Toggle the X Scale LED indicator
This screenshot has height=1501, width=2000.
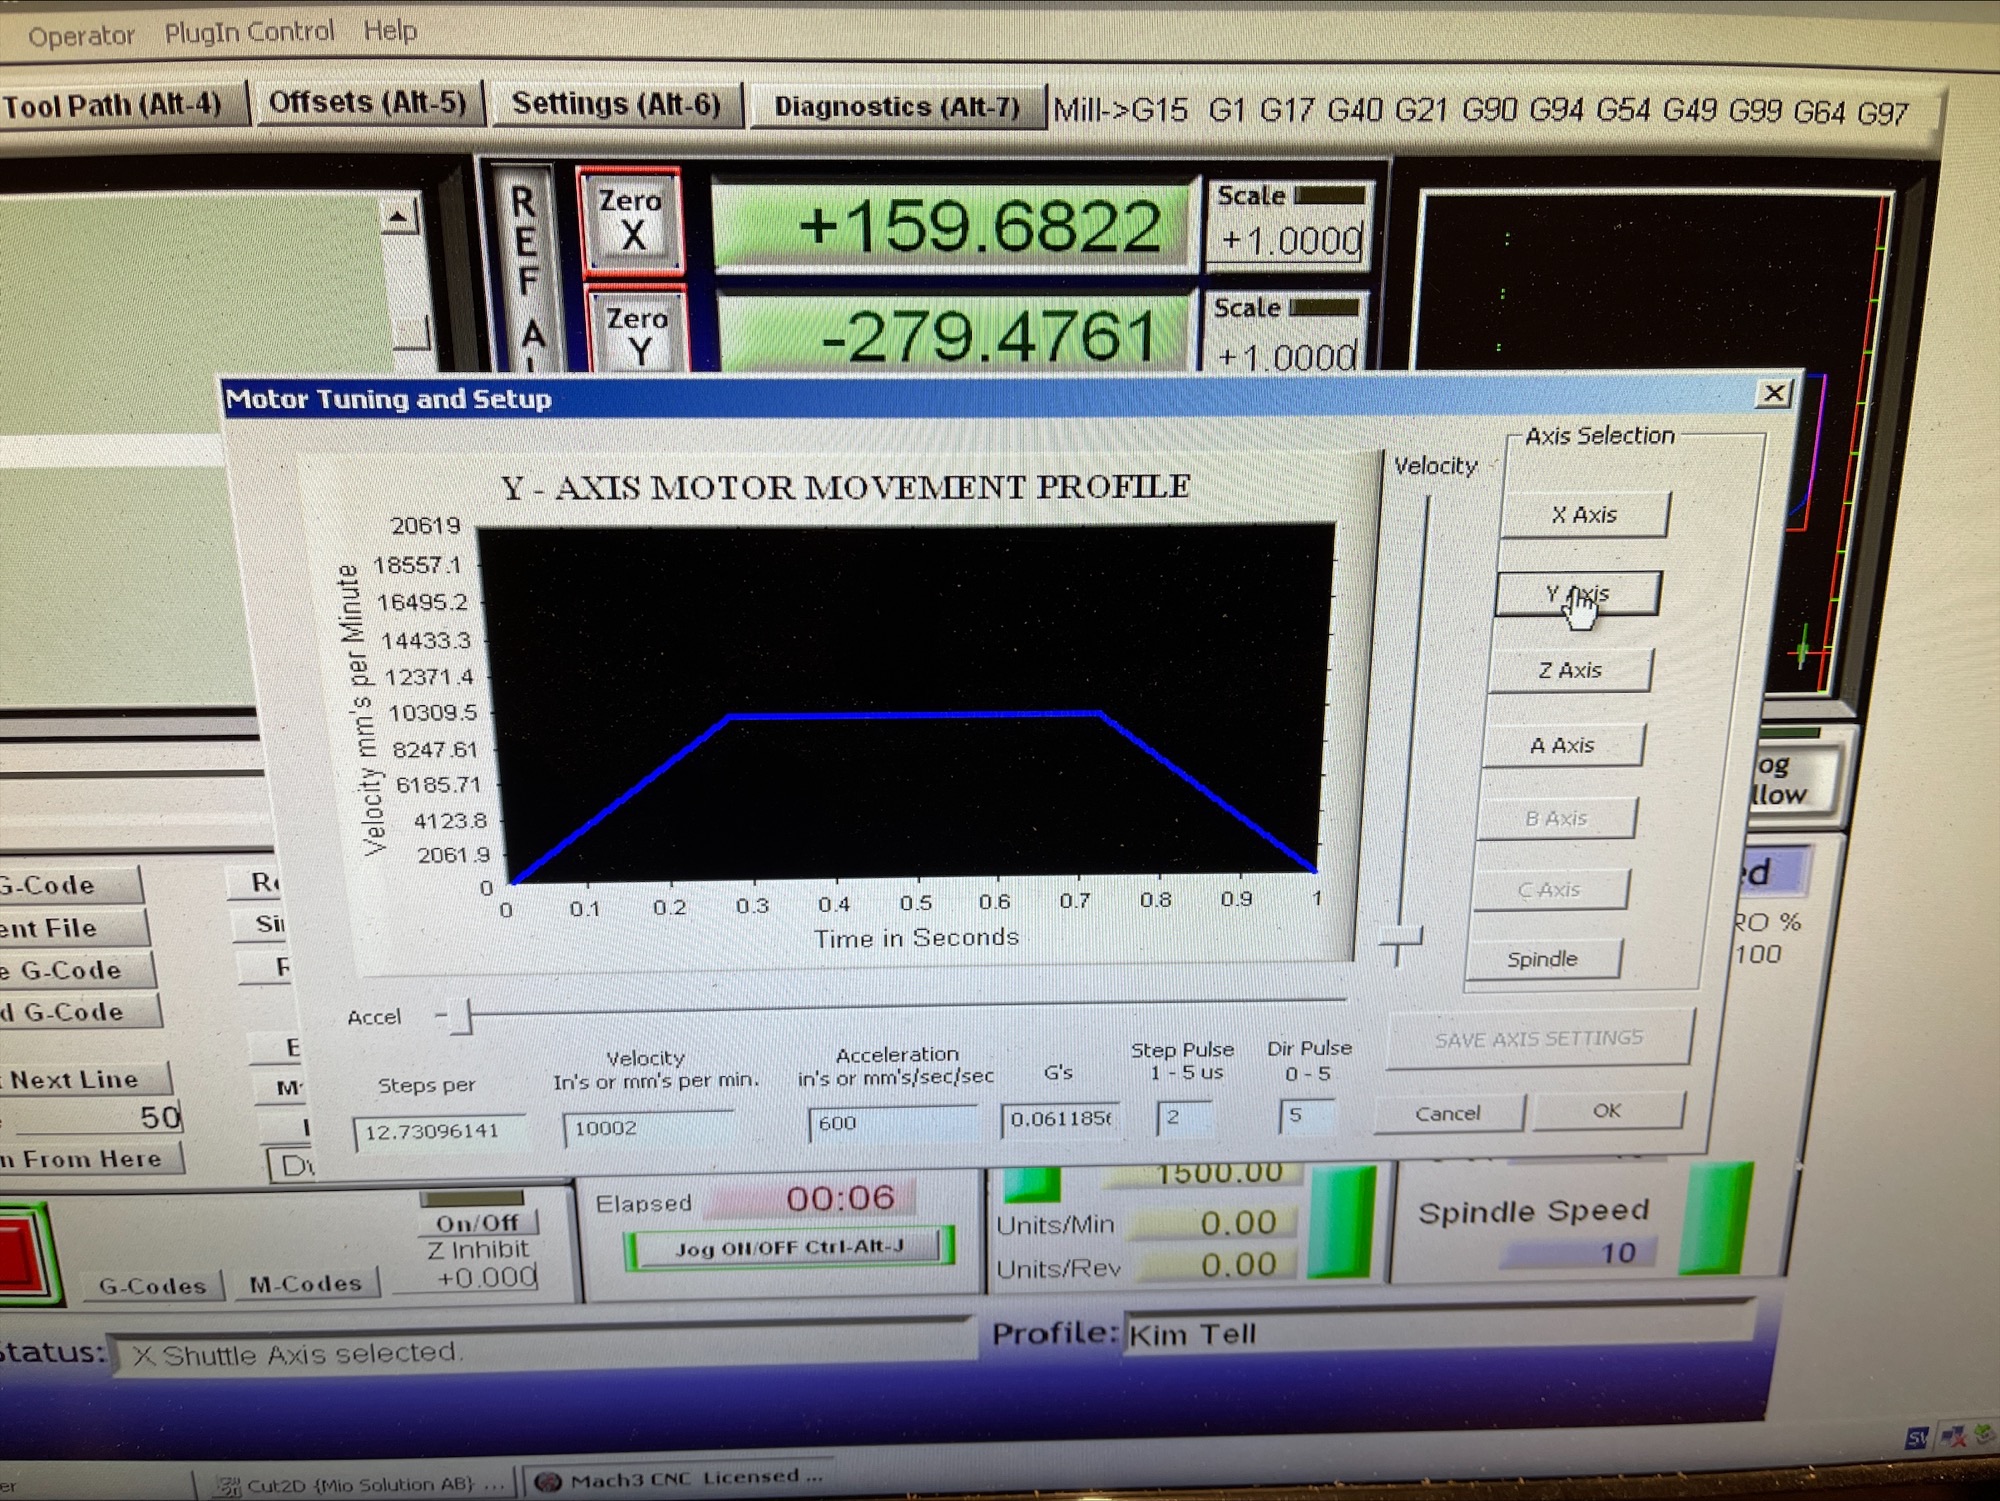(x=1330, y=195)
